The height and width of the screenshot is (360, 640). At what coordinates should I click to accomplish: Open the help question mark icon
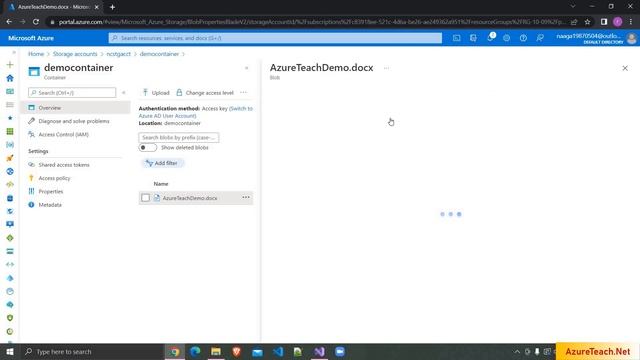[523, 38]
